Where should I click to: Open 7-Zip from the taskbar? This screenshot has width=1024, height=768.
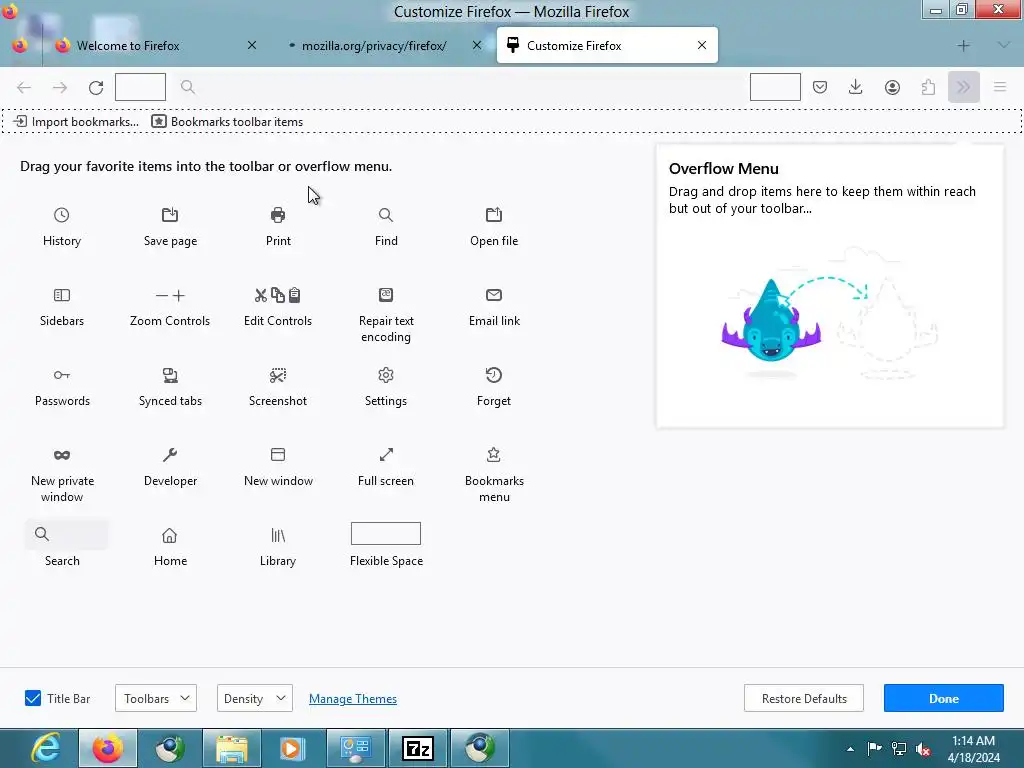(x=418, y=748)
